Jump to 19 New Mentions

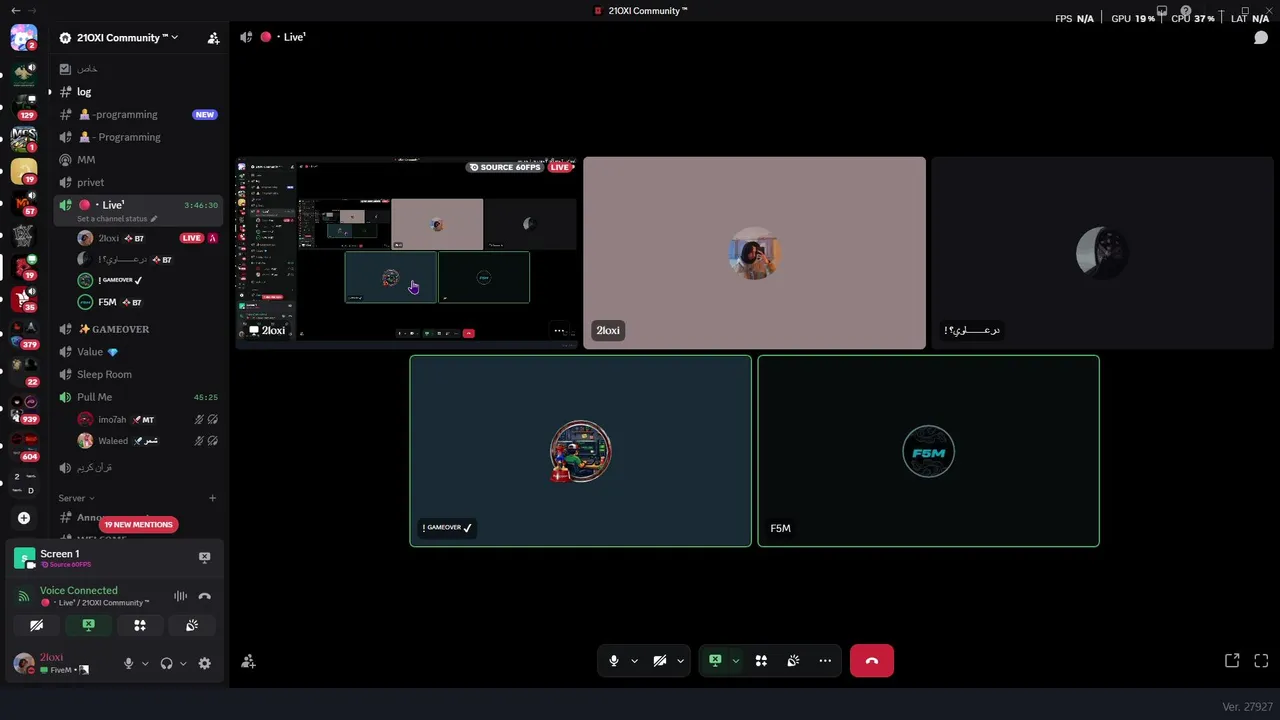(138, 525)
